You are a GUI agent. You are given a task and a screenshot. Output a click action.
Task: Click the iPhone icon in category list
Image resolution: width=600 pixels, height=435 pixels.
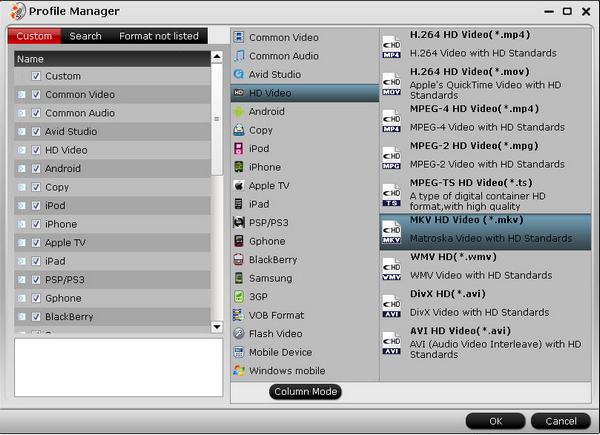click(239, 167)
